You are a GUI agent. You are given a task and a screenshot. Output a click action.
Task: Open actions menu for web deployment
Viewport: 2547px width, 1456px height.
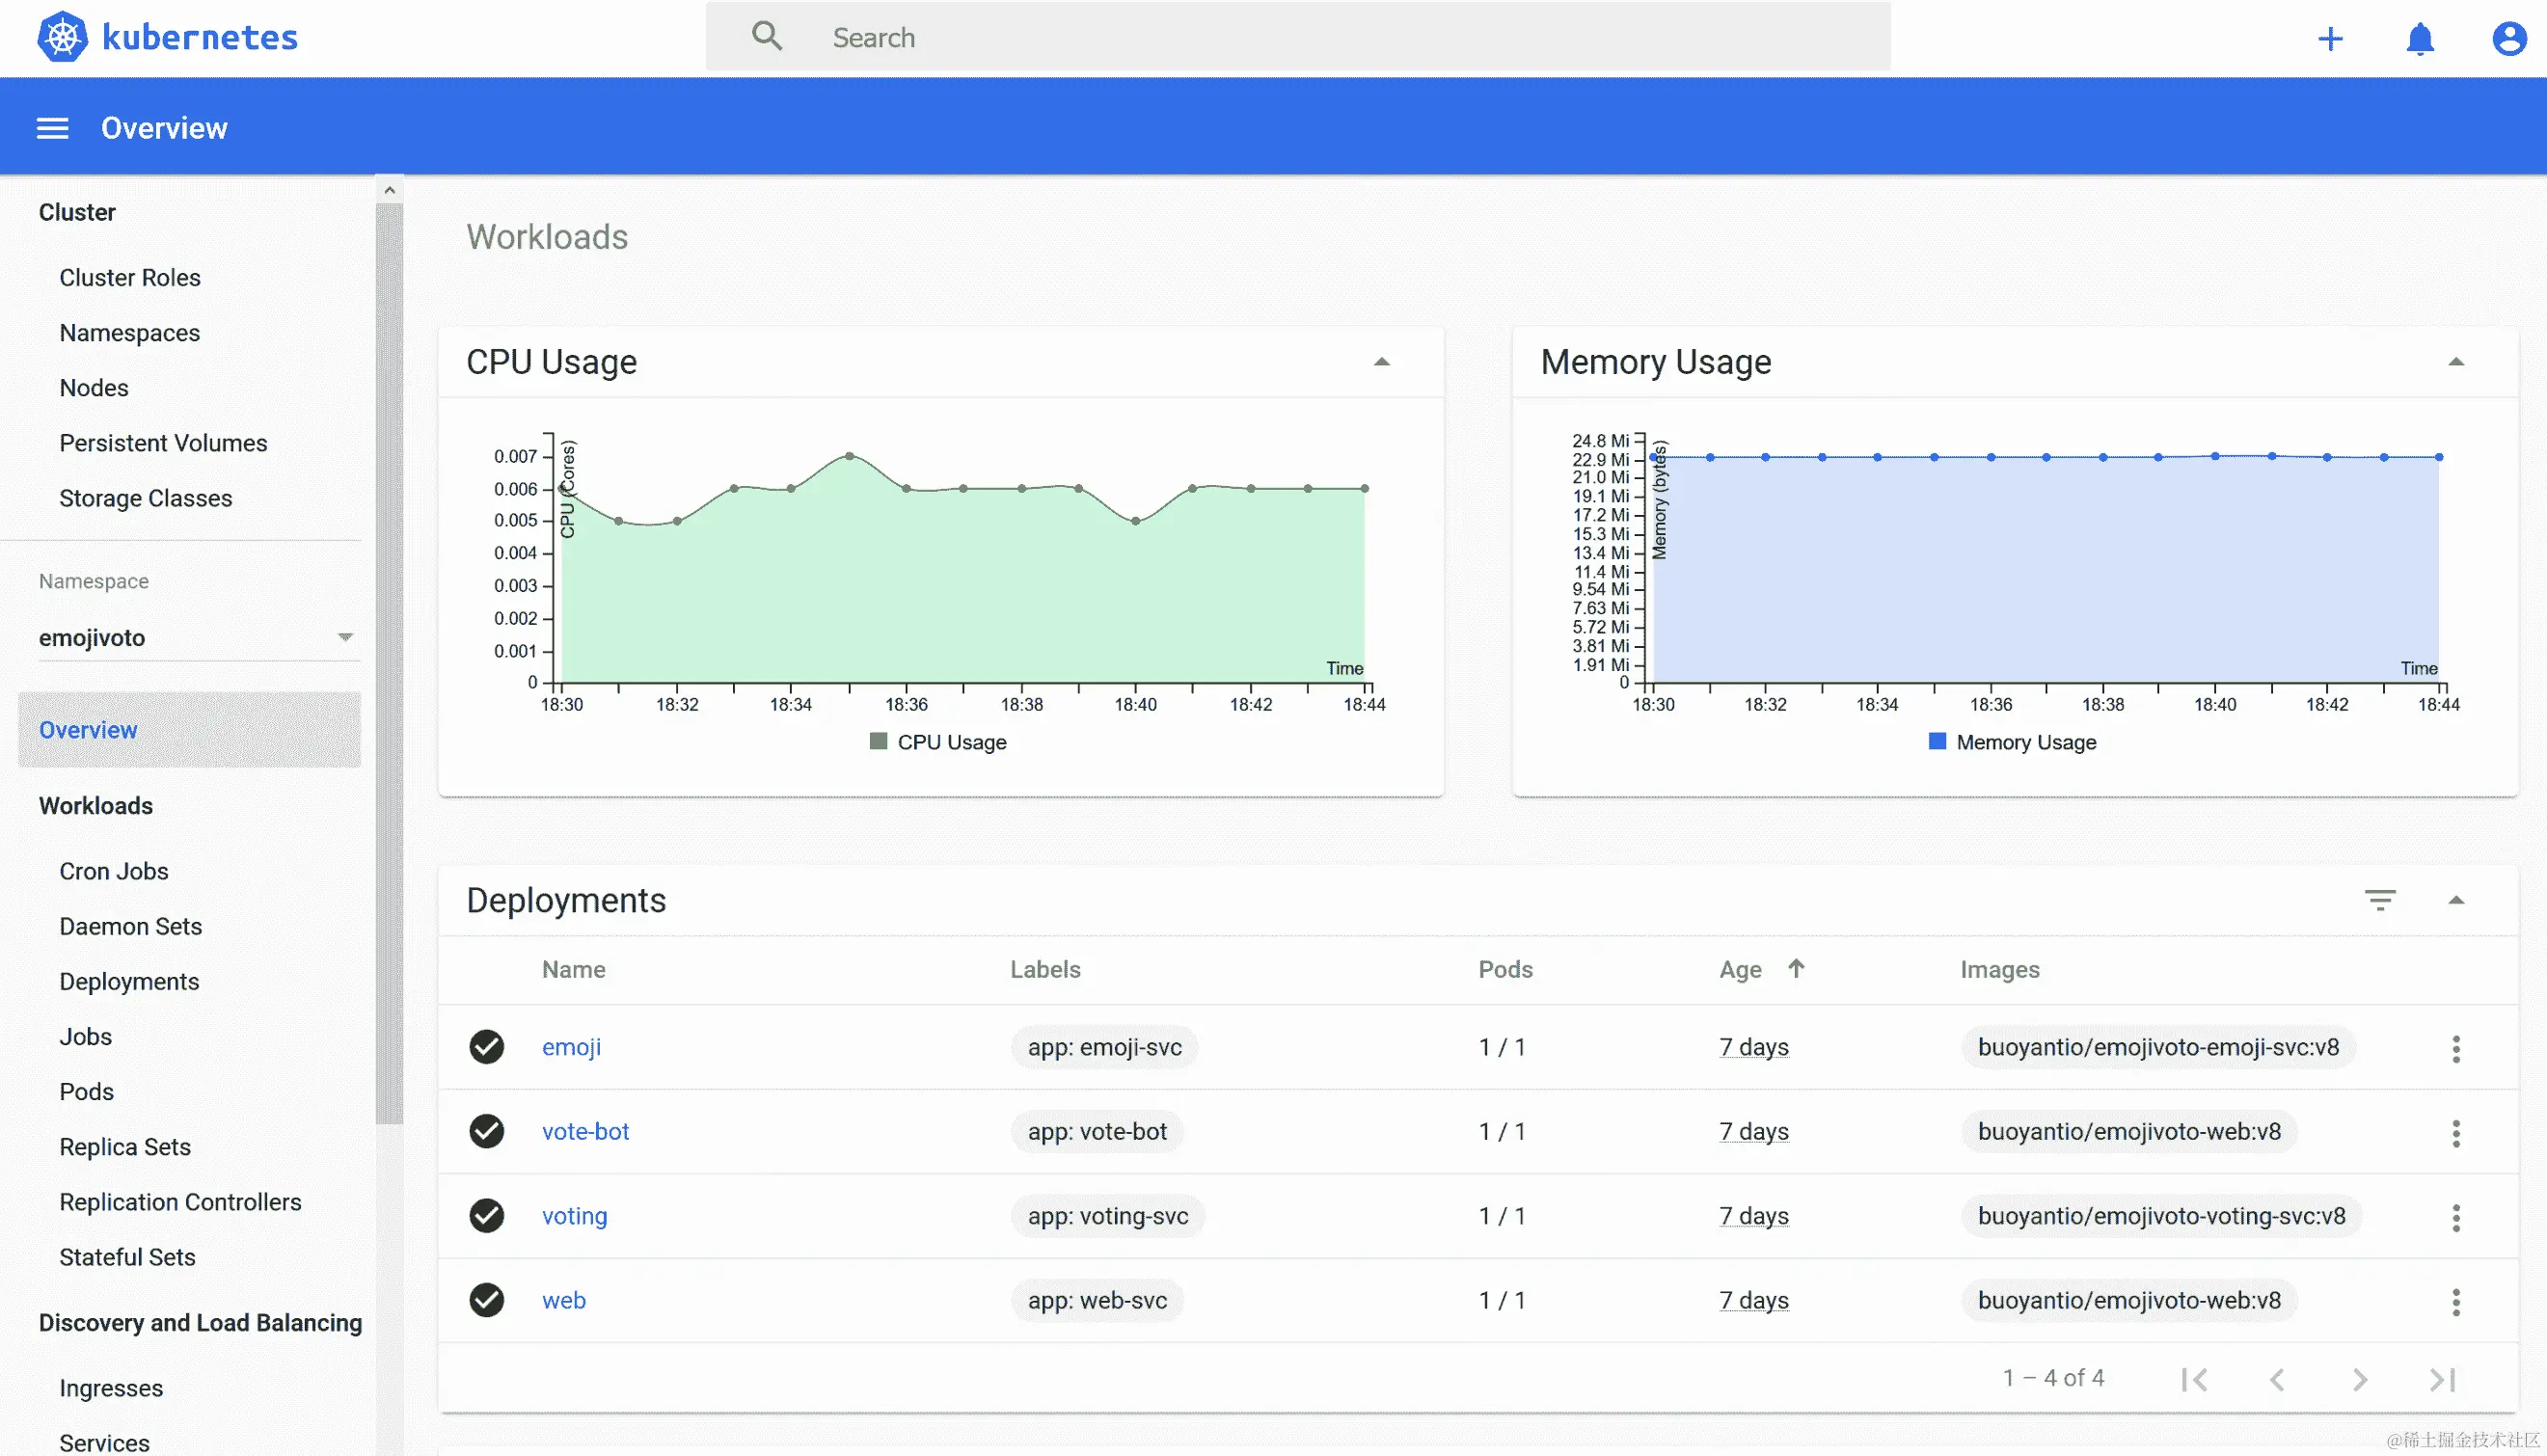[2455, 1301]
